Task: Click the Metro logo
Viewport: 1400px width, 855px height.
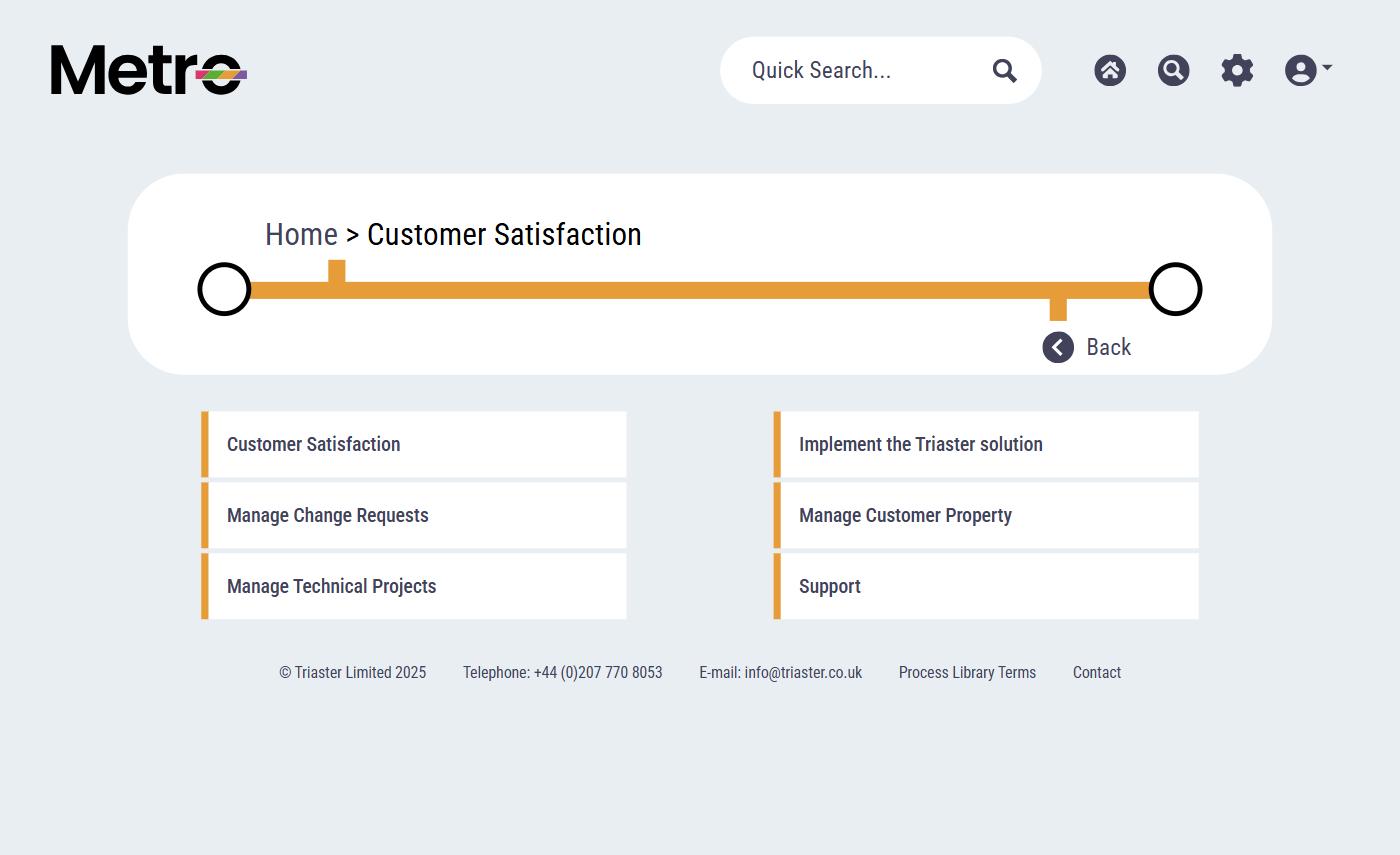Action: pyautogui.click(x=149, y=70)
